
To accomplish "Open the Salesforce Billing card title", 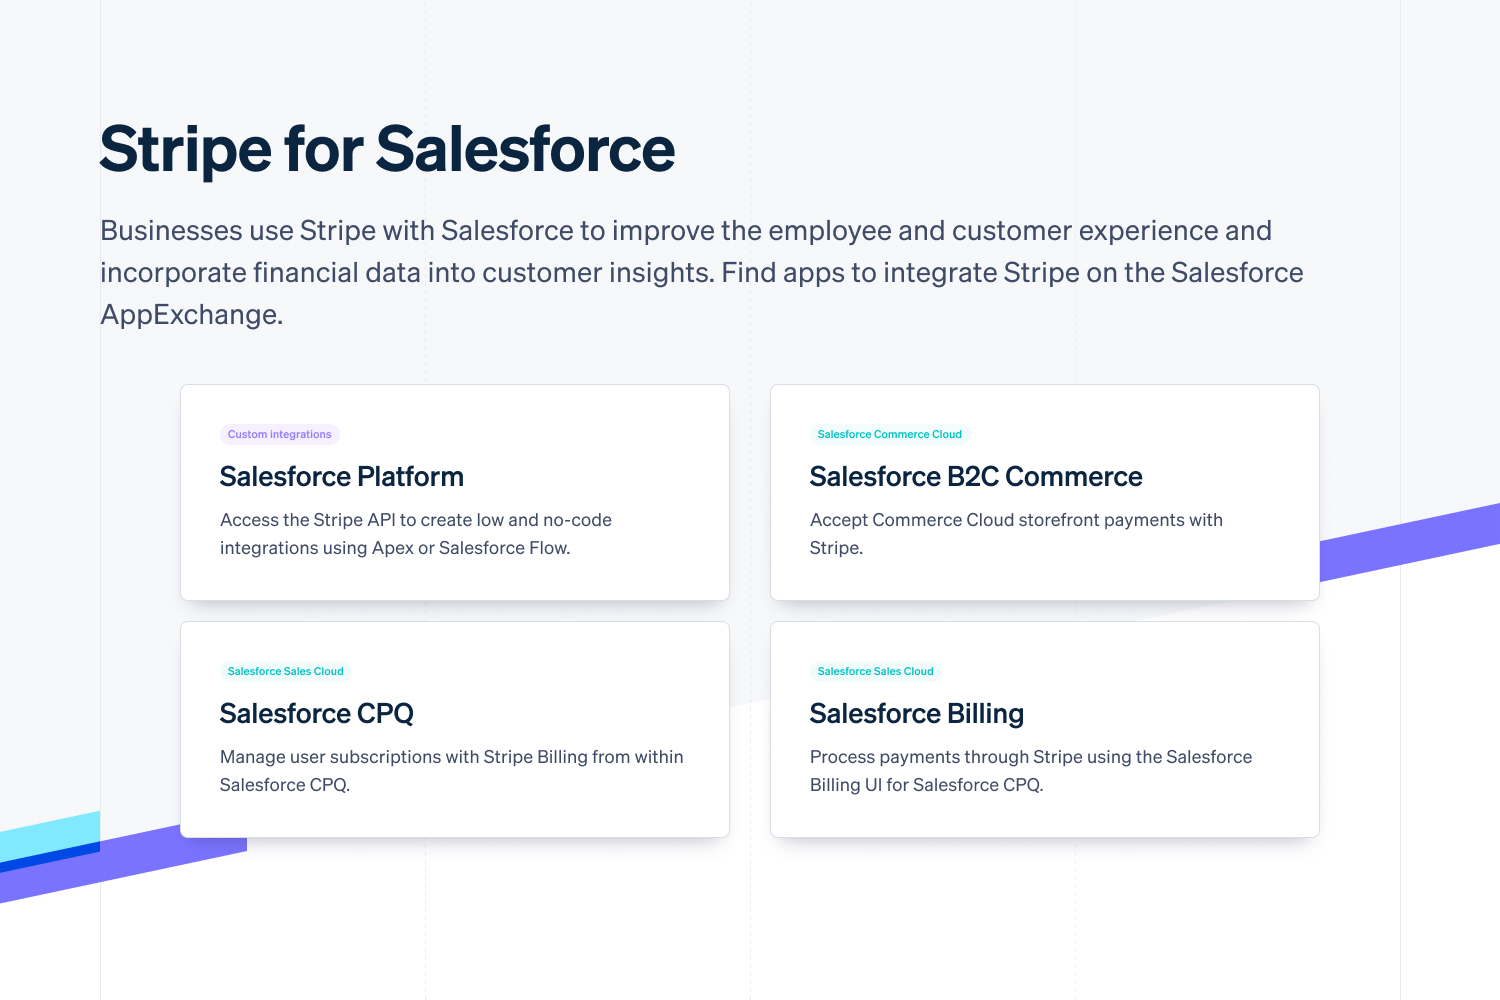I will coord(916,714).
